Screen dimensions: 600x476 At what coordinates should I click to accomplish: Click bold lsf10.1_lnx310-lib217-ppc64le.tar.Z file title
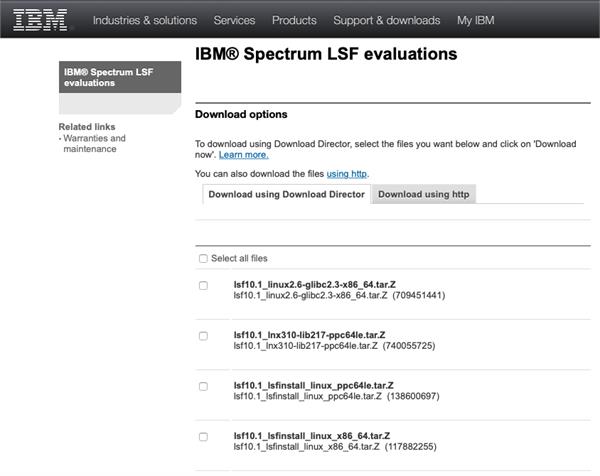309,335
